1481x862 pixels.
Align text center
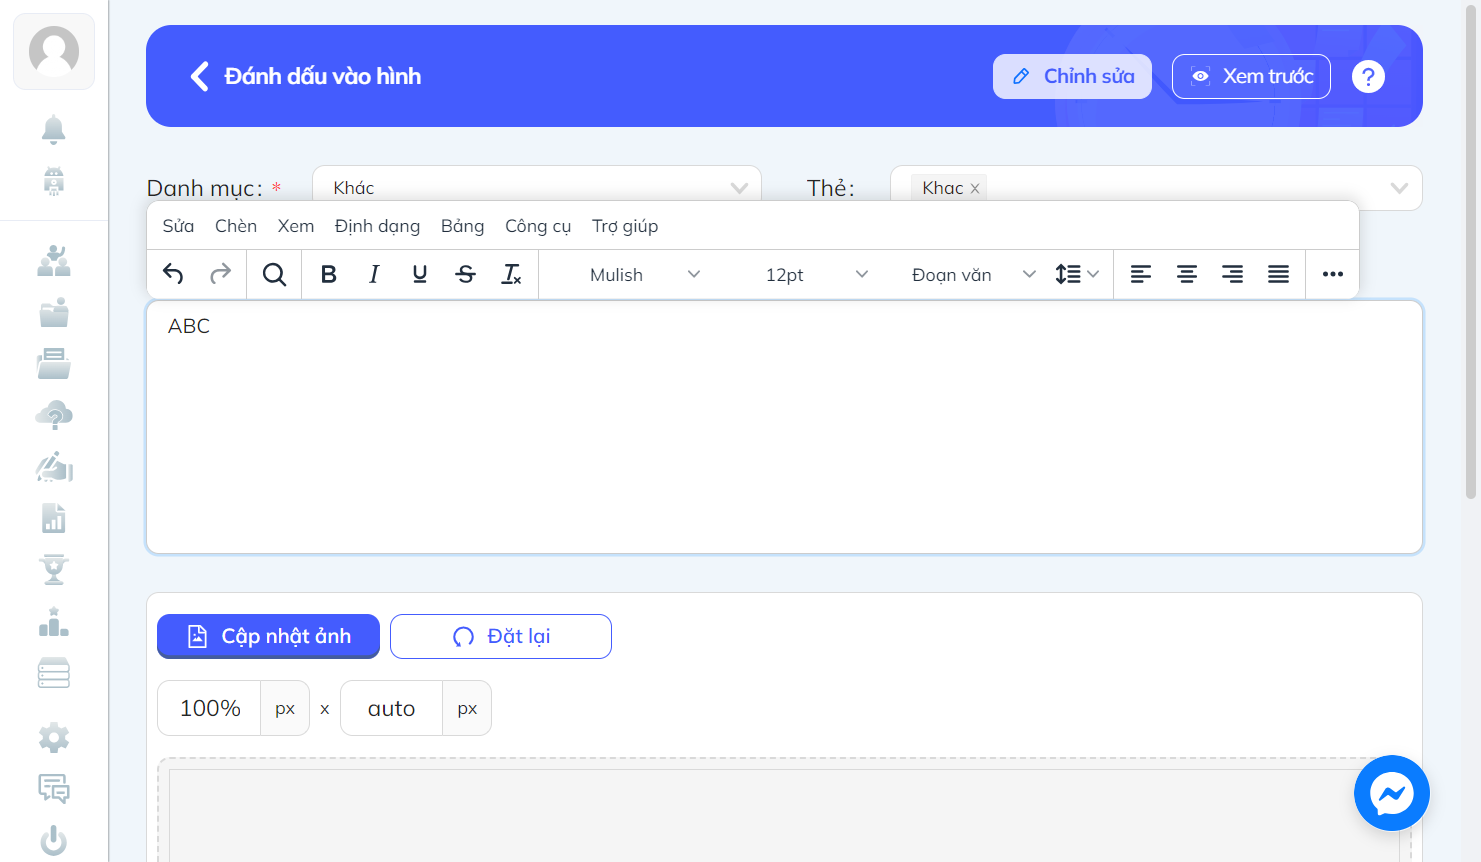[x=1187, y=274]
